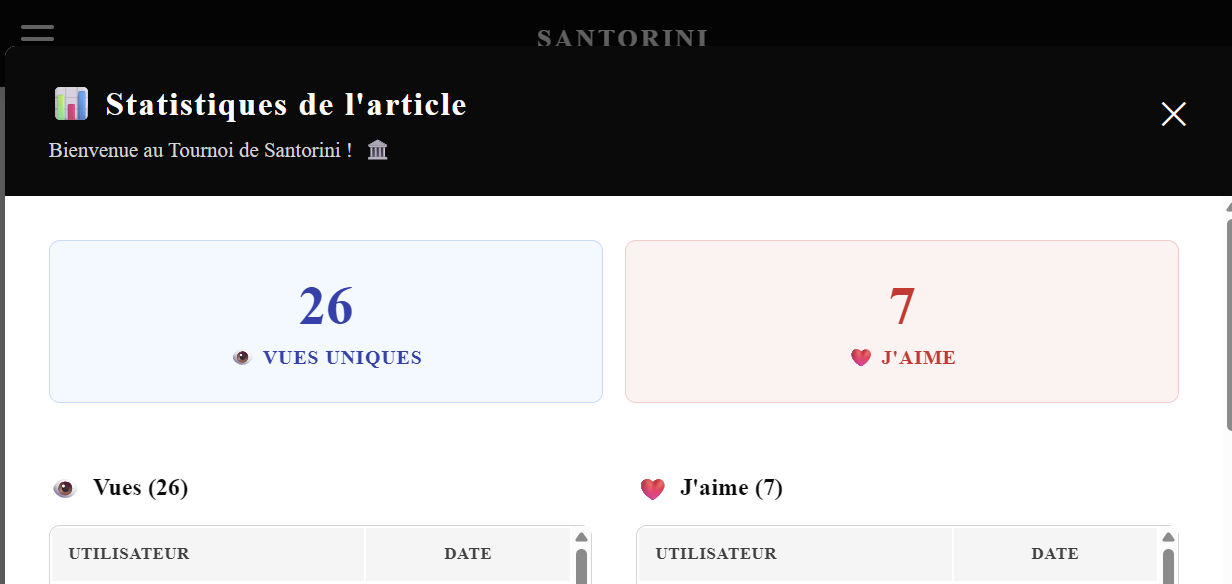Click the eye icon next to Vues (26)
Image resolution: width=1232 pixels, height=584 pixels.
pyautogui.click(x=65, y=489)
